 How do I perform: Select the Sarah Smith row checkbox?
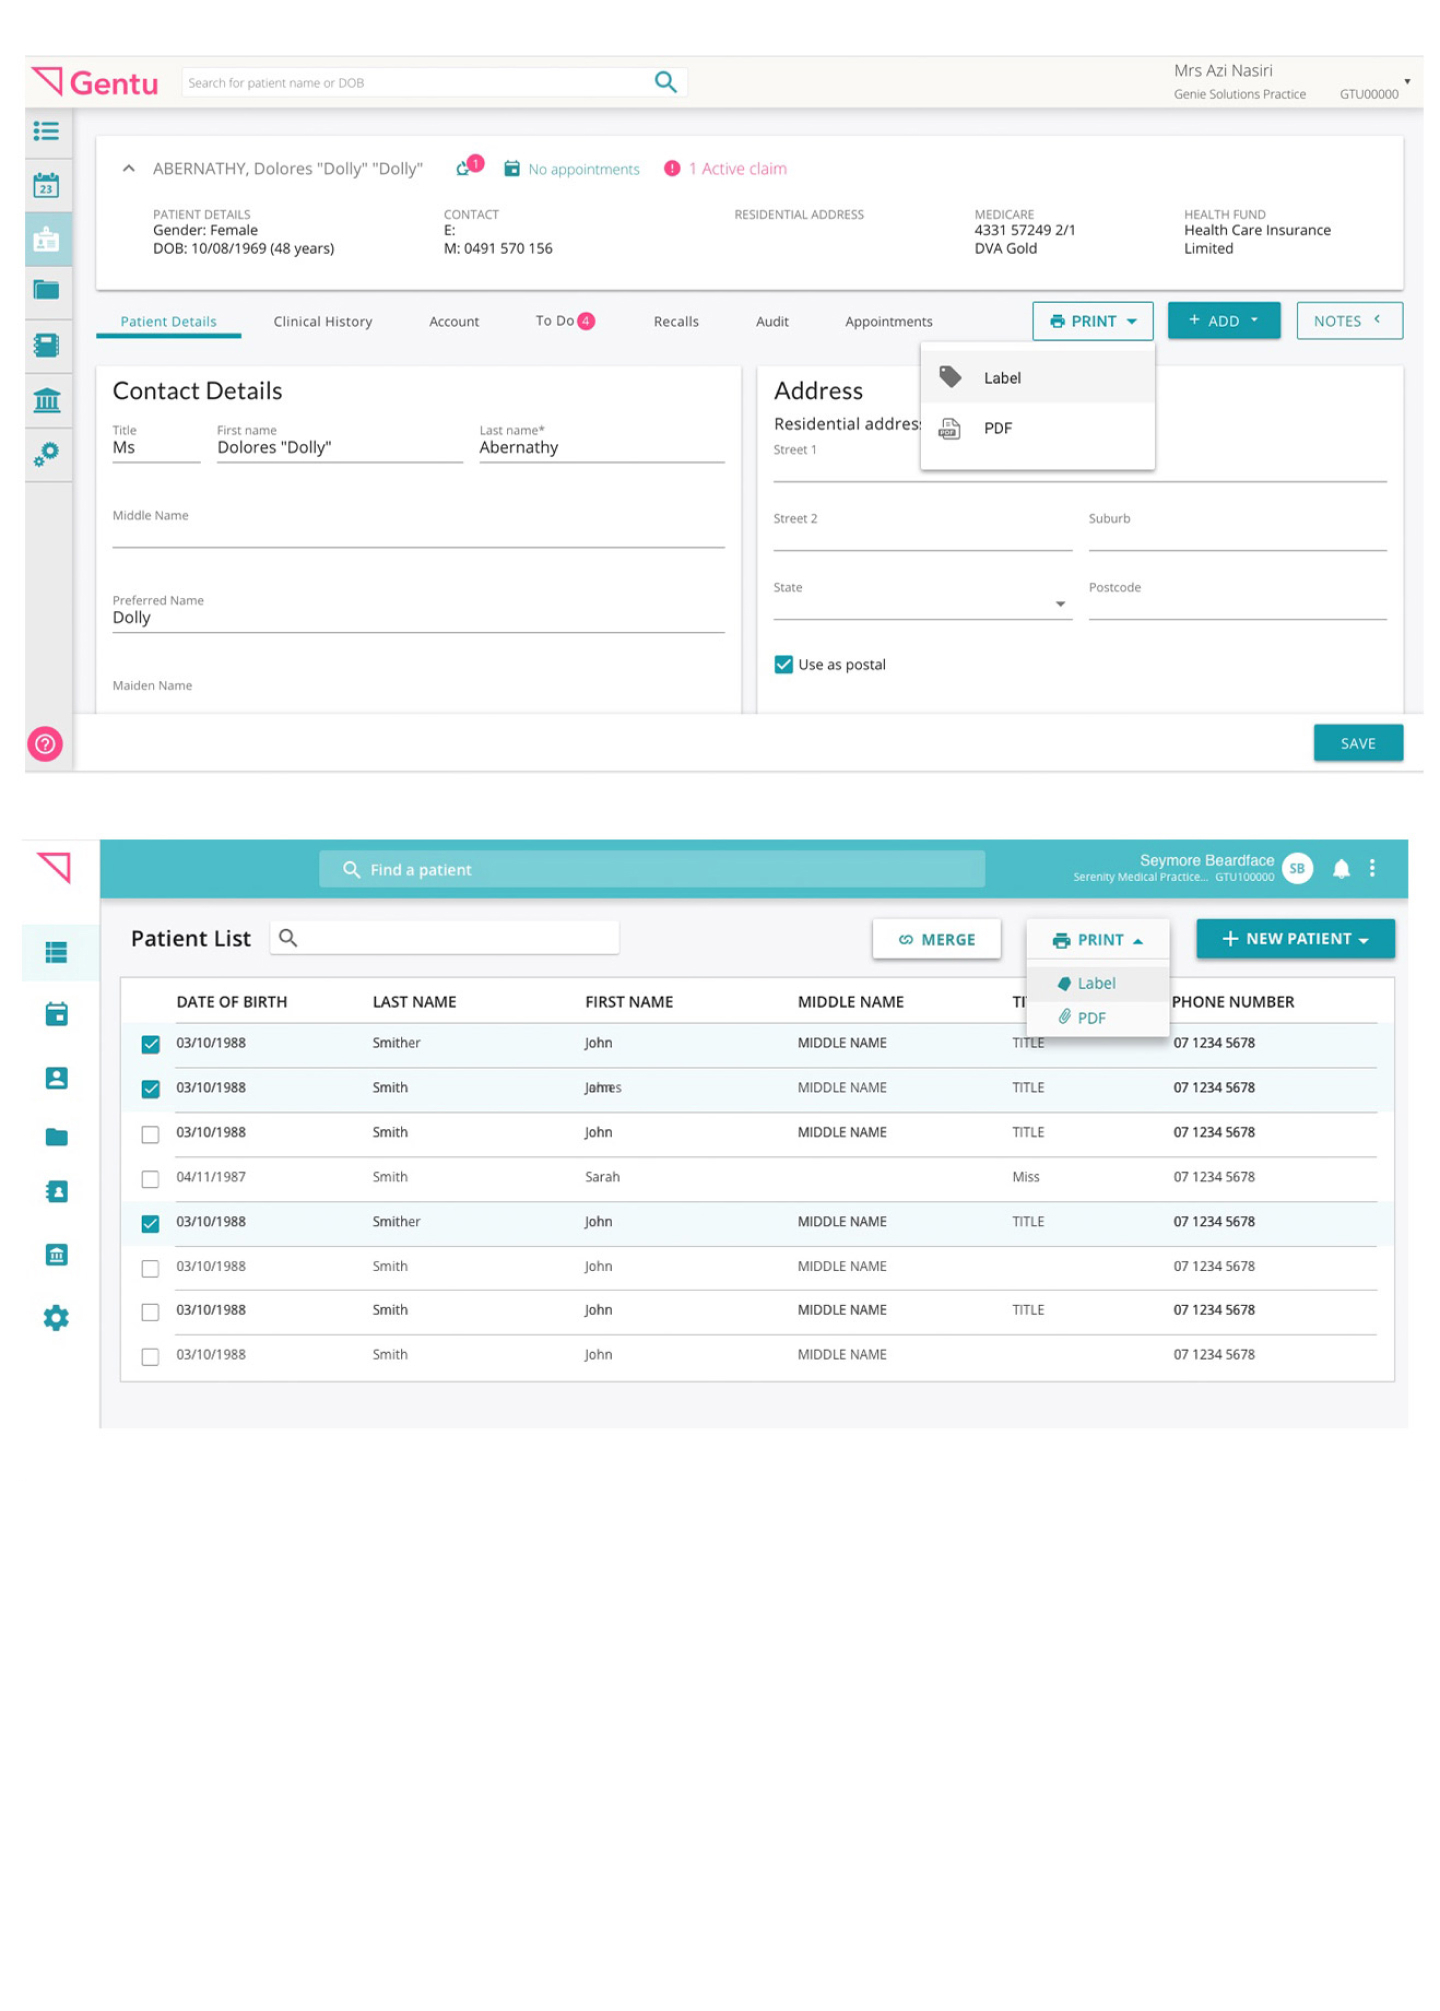point(150,1179)
